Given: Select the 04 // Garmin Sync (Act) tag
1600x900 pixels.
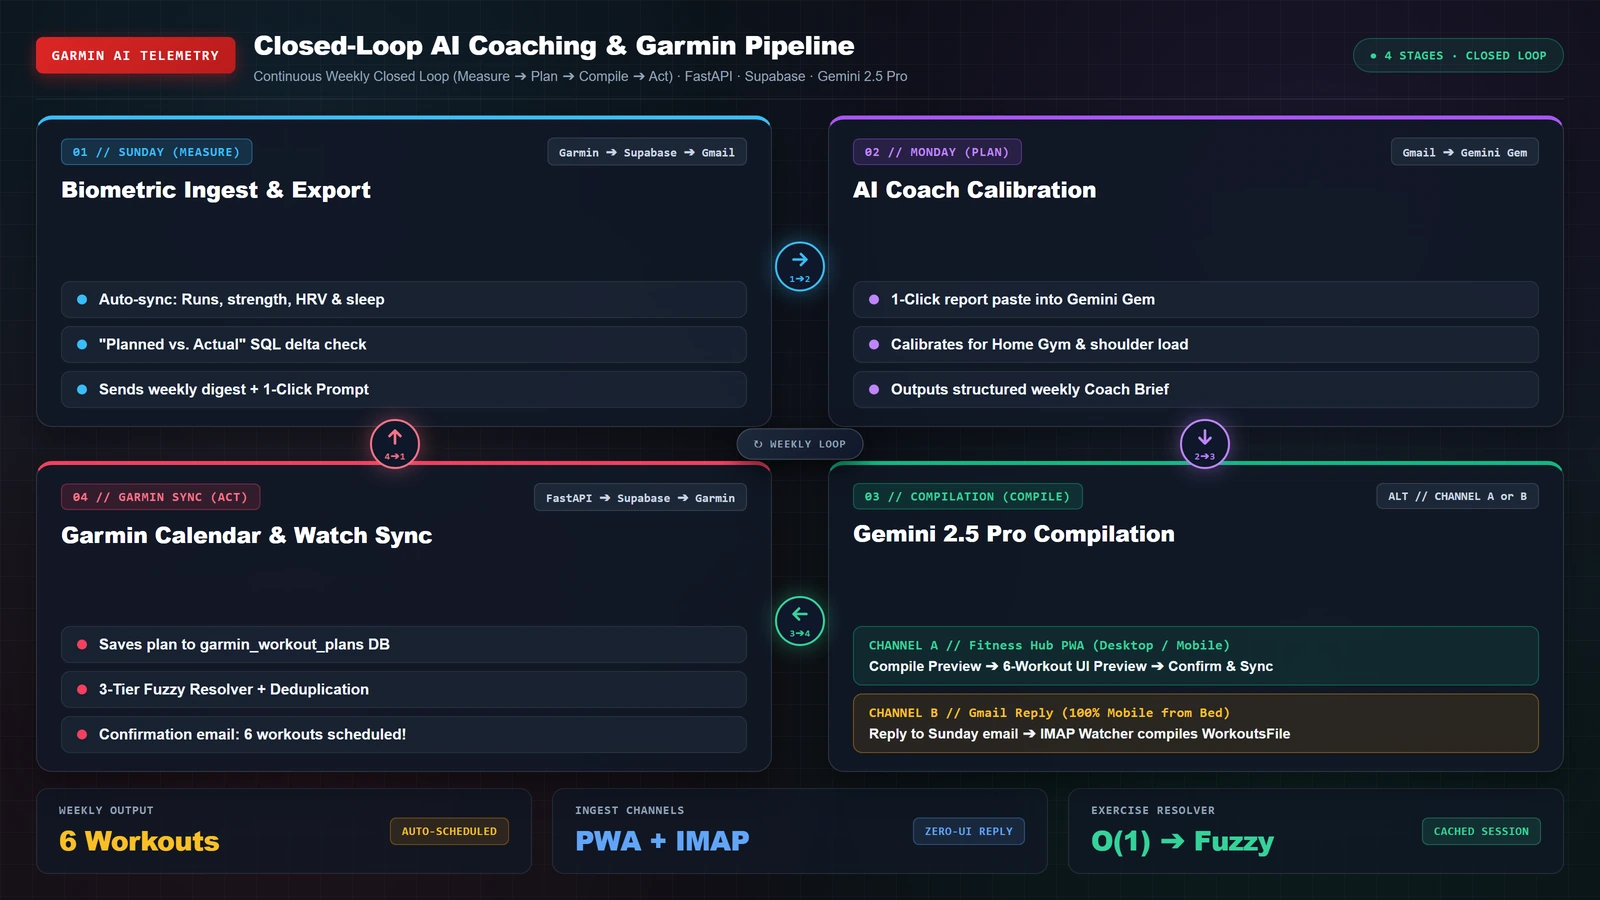Looking at the screenshot, I should coord(160,497).
